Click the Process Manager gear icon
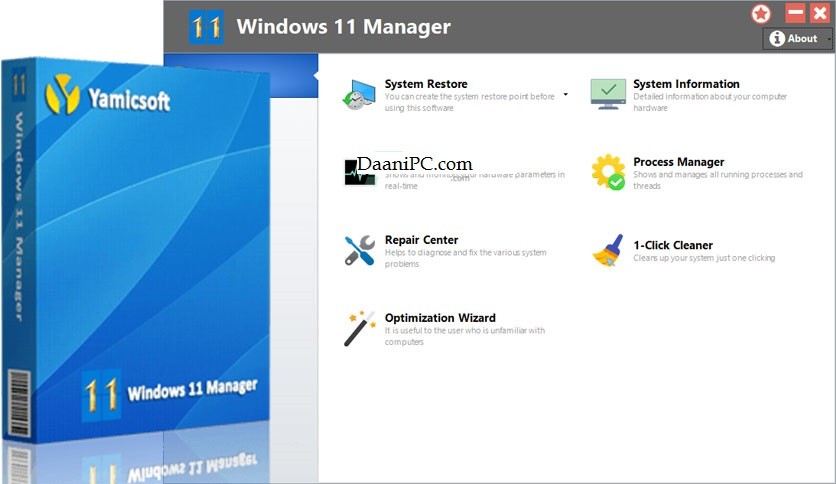The image size is (836, 484). coord(608,172)
